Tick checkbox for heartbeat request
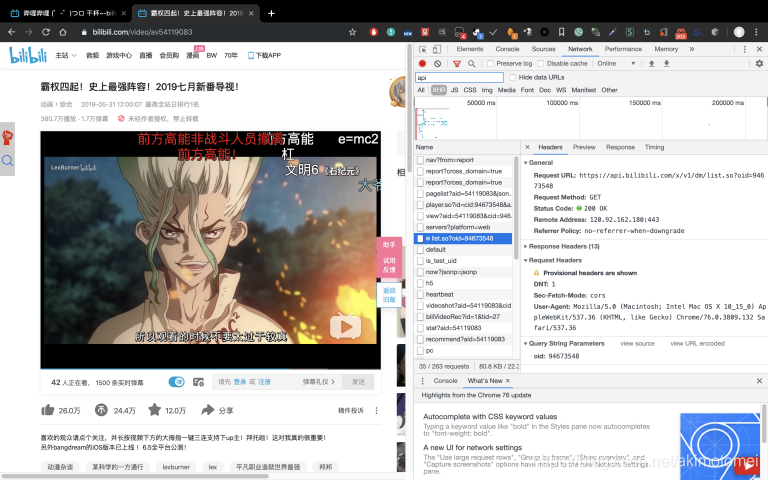Viewport: 768px width, 480px height. pyautogui.click(x=420, y=294)
